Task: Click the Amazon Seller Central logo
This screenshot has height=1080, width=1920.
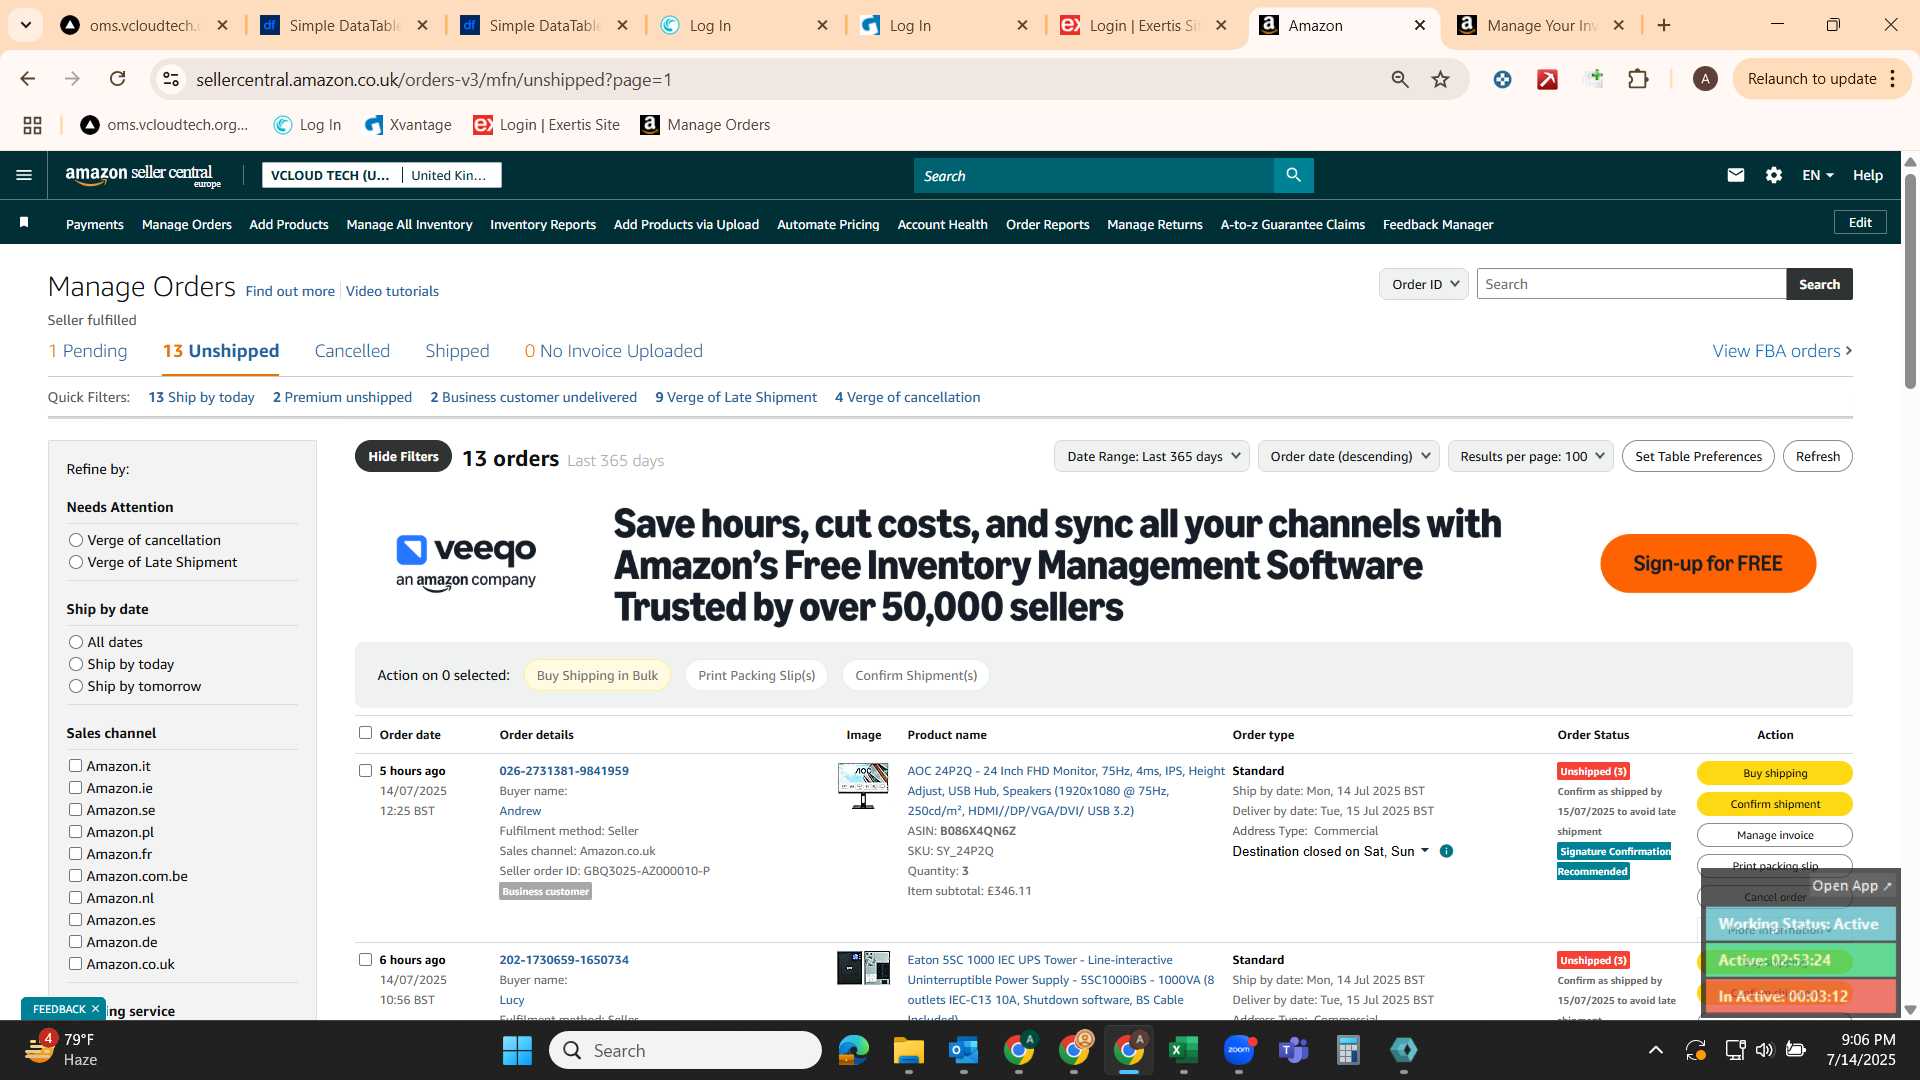Action: tap(143, 176)
